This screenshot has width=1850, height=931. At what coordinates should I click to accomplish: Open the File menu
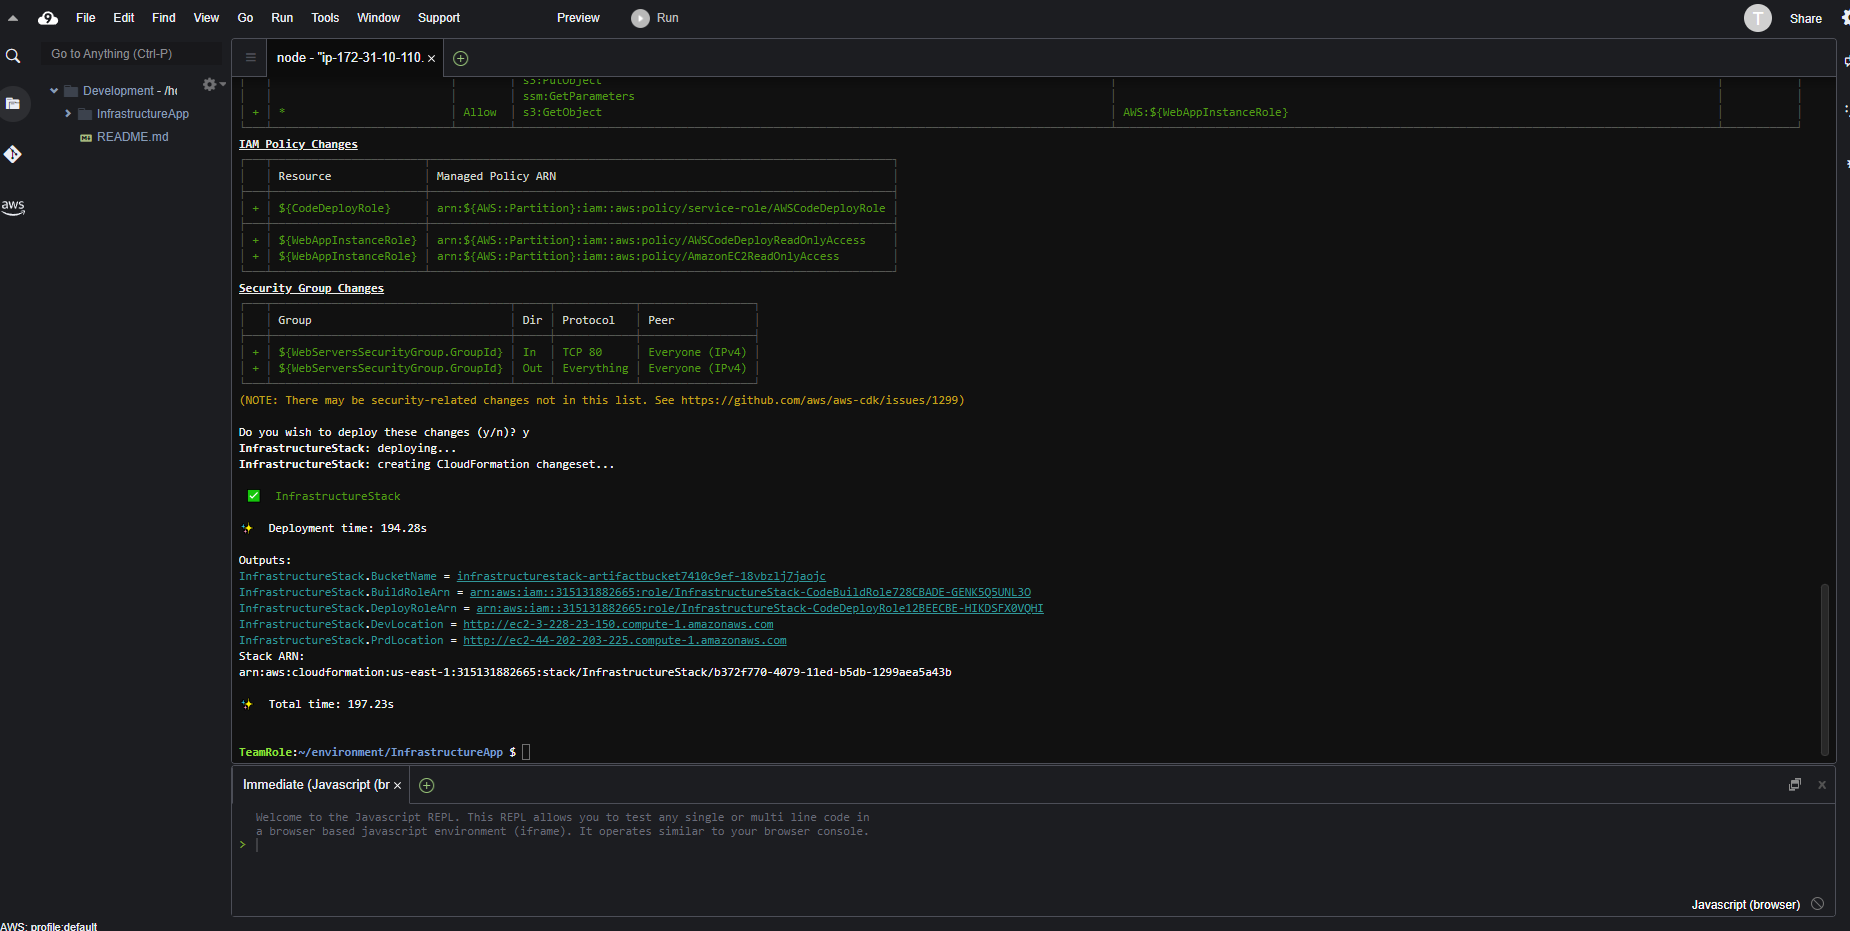click(86, 18)
